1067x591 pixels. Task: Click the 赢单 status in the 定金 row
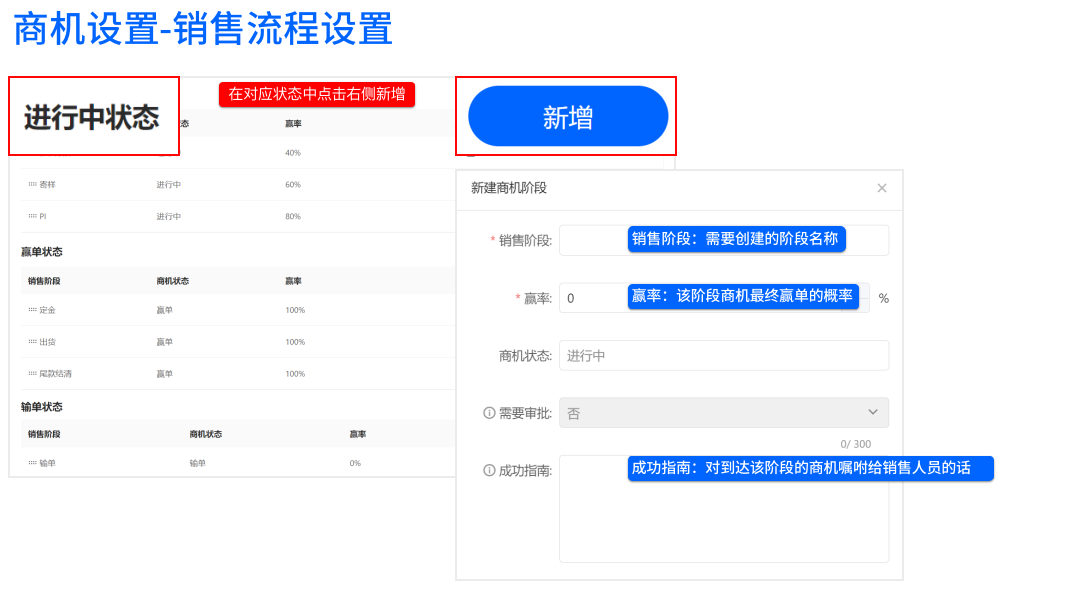165,310
